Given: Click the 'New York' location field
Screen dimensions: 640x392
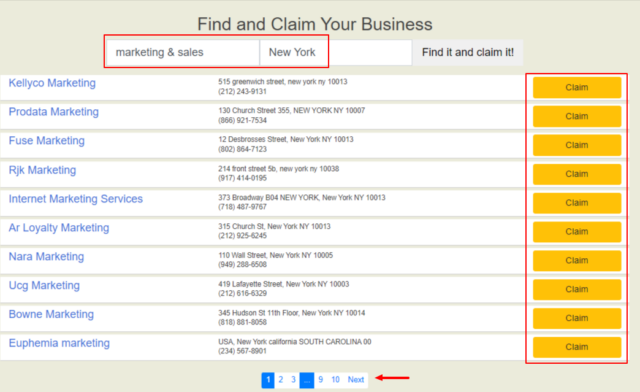Looking at the screenshot, I should [336, 52].
